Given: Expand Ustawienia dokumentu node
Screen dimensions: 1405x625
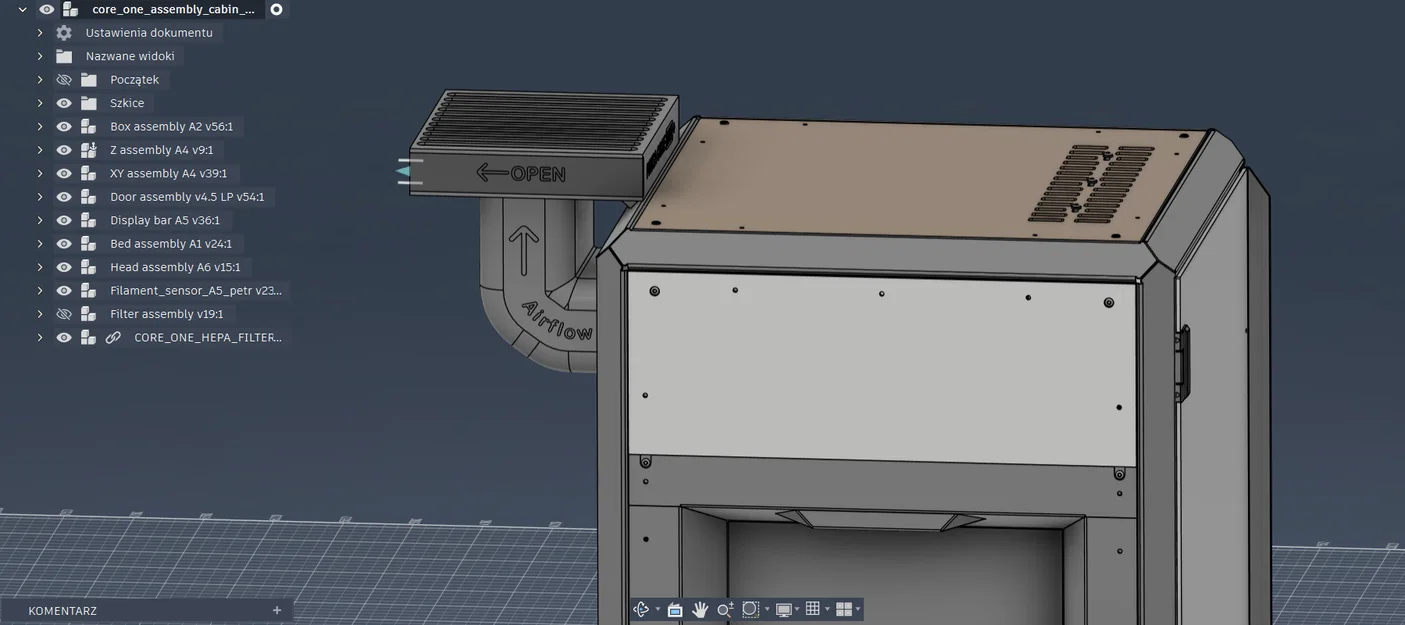Looking at the screenshot, I should pyautogui.click(x=40, y=33).
